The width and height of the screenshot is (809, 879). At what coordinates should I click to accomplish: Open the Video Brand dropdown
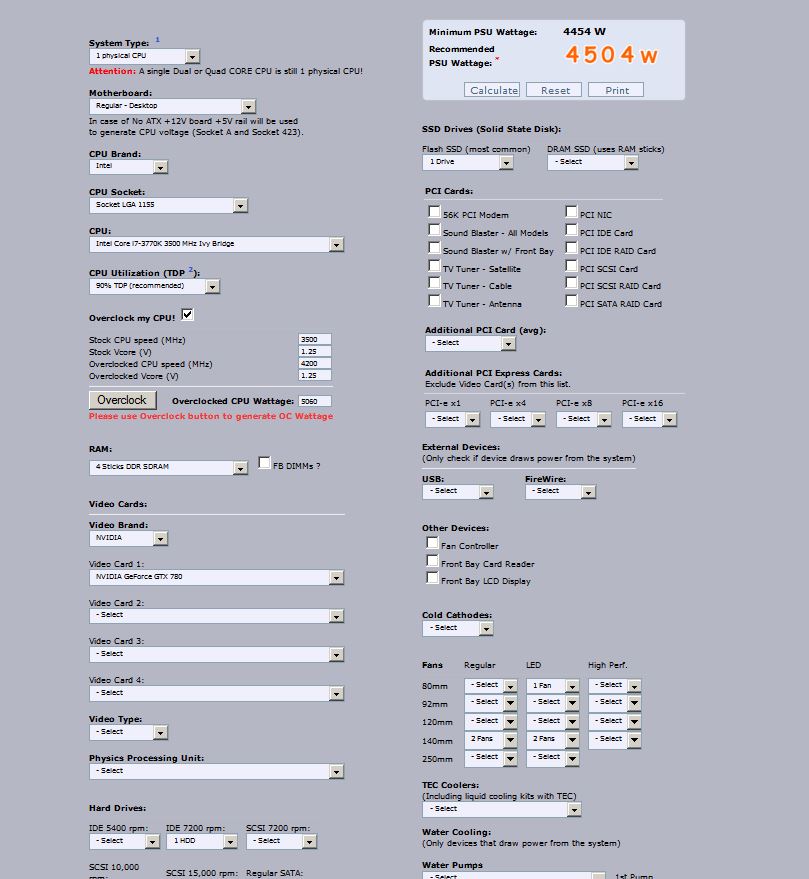128,538
